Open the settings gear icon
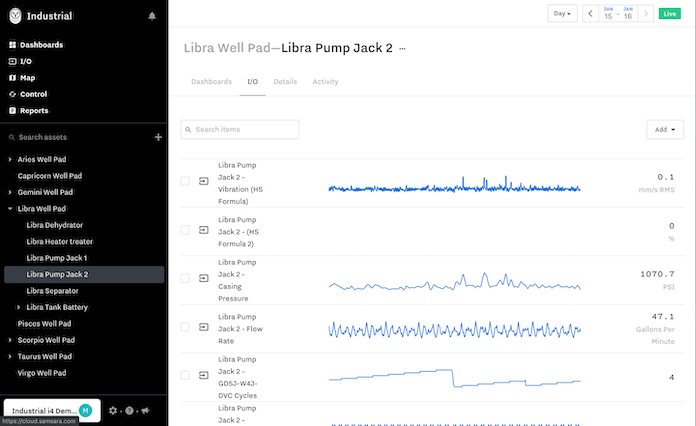696x426 pixels. [x=113, y=410]
